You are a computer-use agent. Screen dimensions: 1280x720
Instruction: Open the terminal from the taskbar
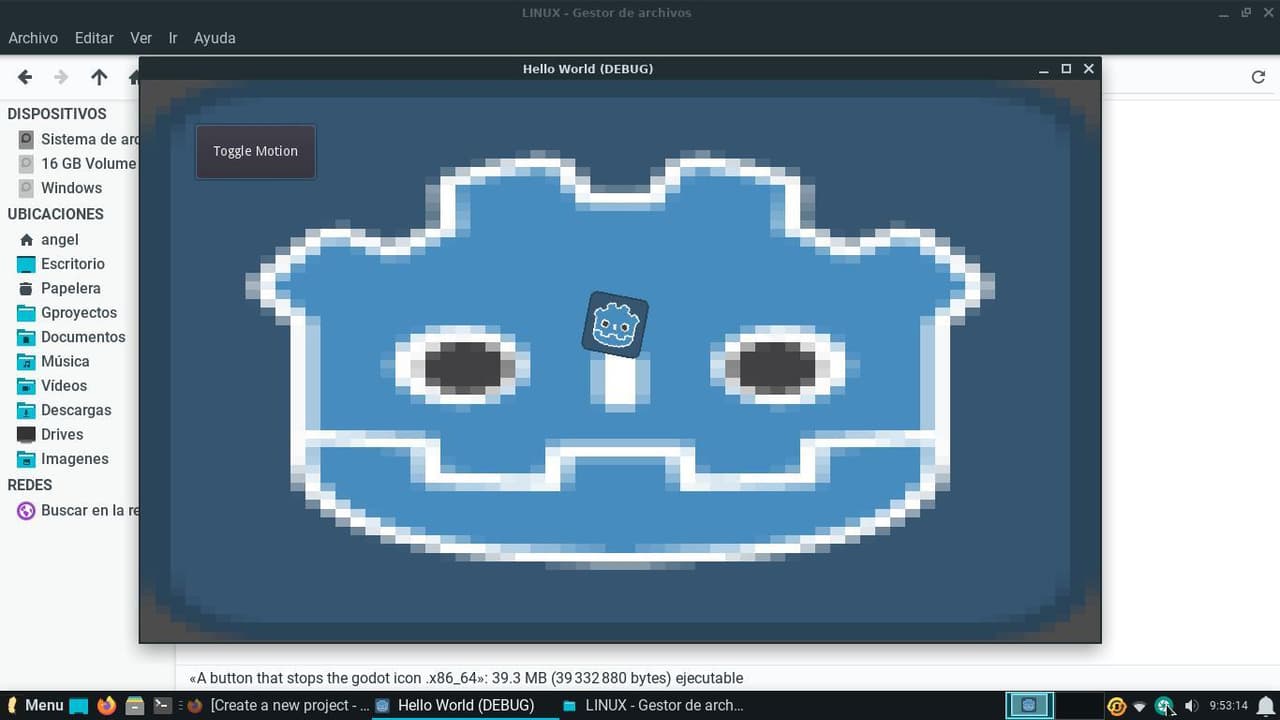point(162,705)
